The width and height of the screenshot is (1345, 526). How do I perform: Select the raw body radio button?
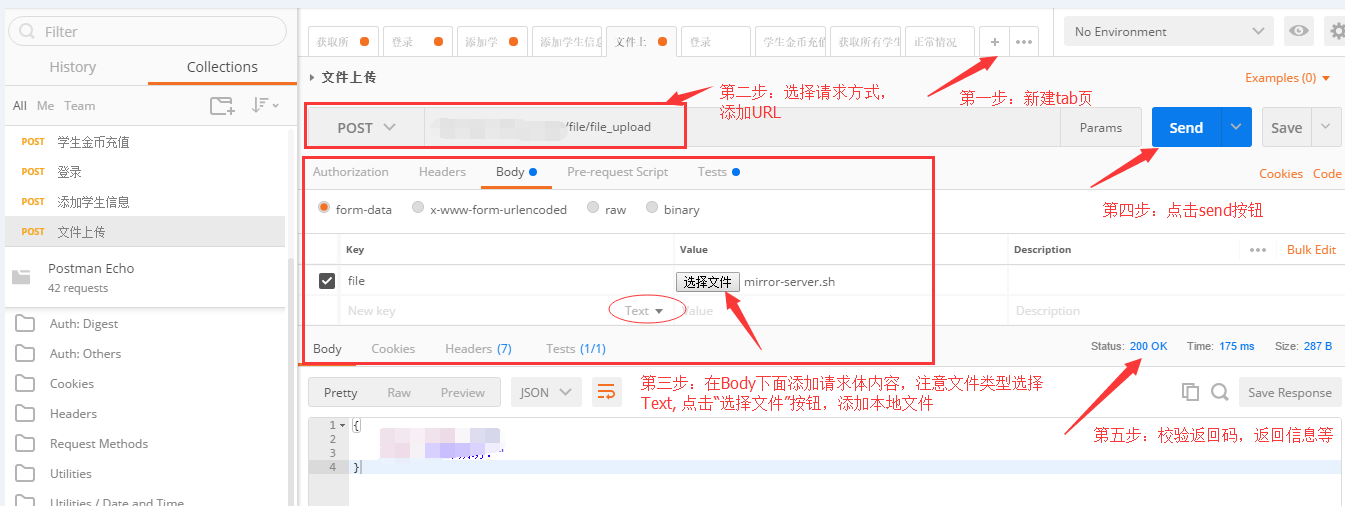click(x=593, y=209)
